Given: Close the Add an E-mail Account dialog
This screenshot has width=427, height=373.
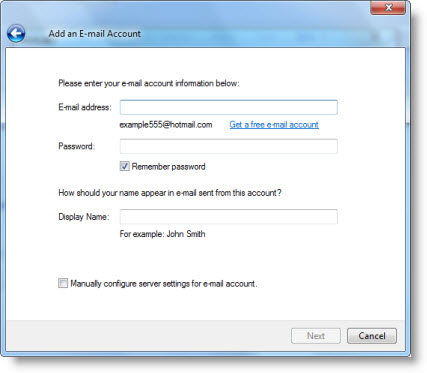Looking at the screenshot, I should (388, 7).
